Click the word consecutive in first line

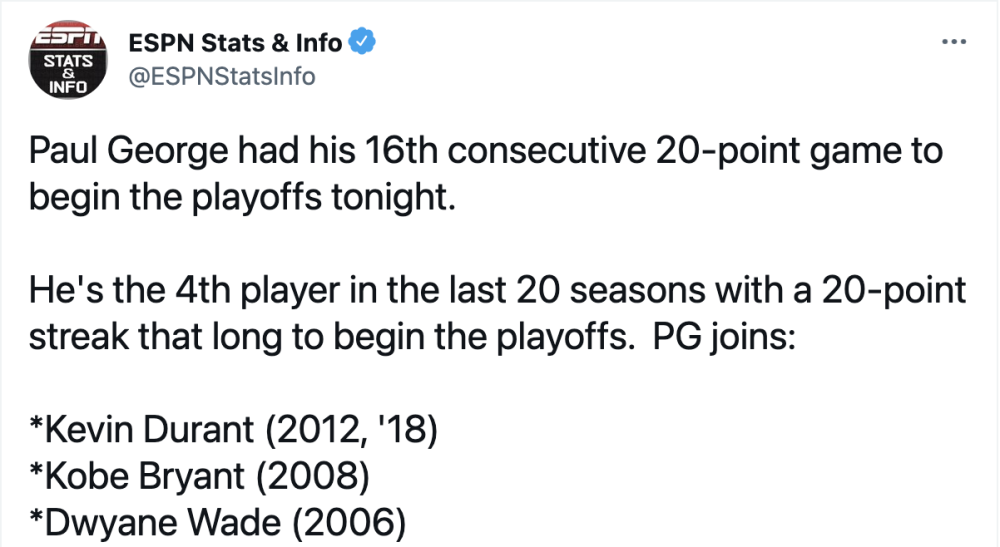click(547, 151)
